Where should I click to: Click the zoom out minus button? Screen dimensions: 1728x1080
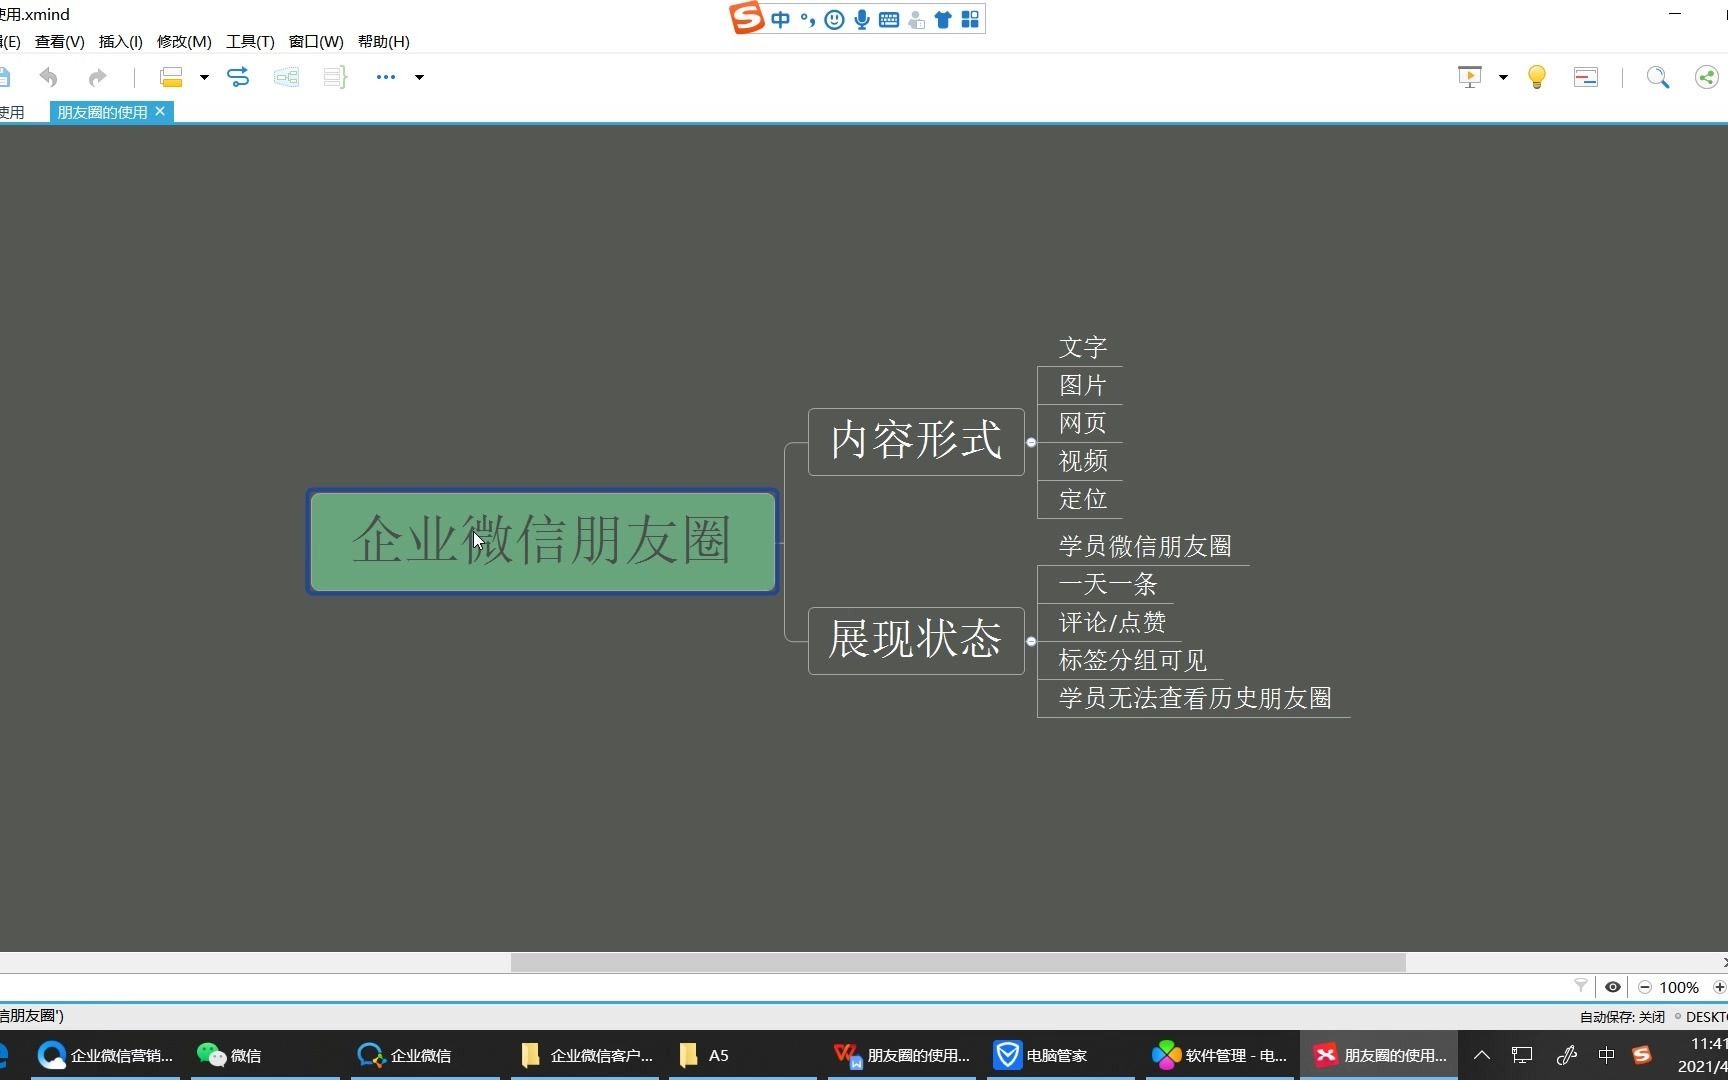1645,987
